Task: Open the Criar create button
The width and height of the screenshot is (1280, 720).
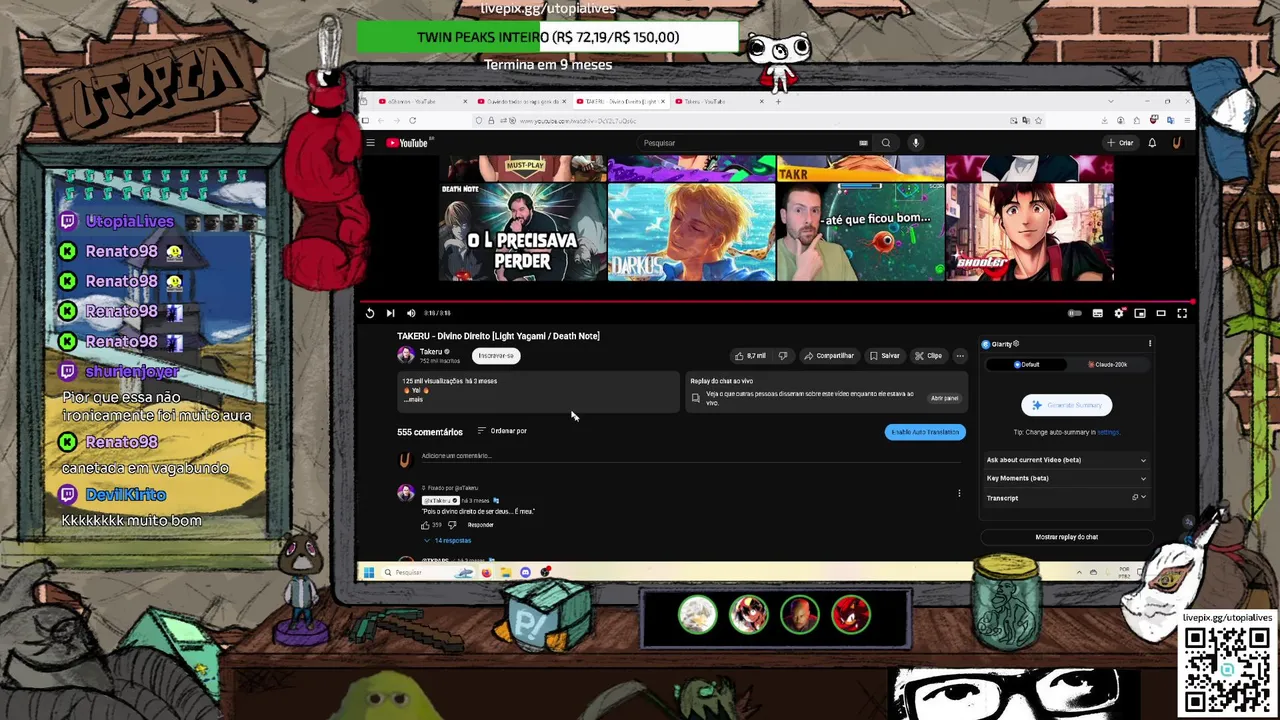Action: pyautogui.click(x=1120, y=143)
